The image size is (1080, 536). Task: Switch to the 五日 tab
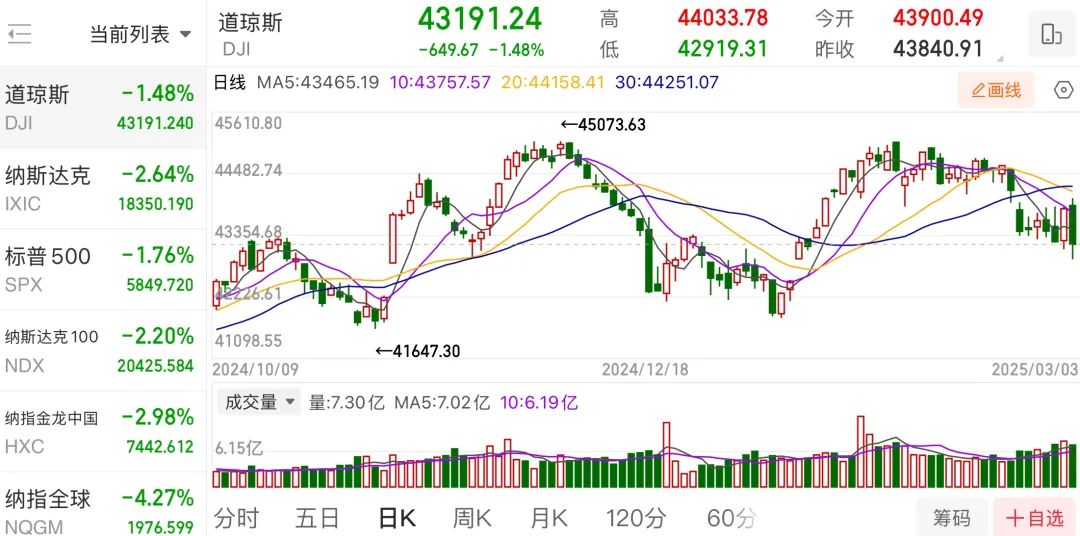pos(317,518)
